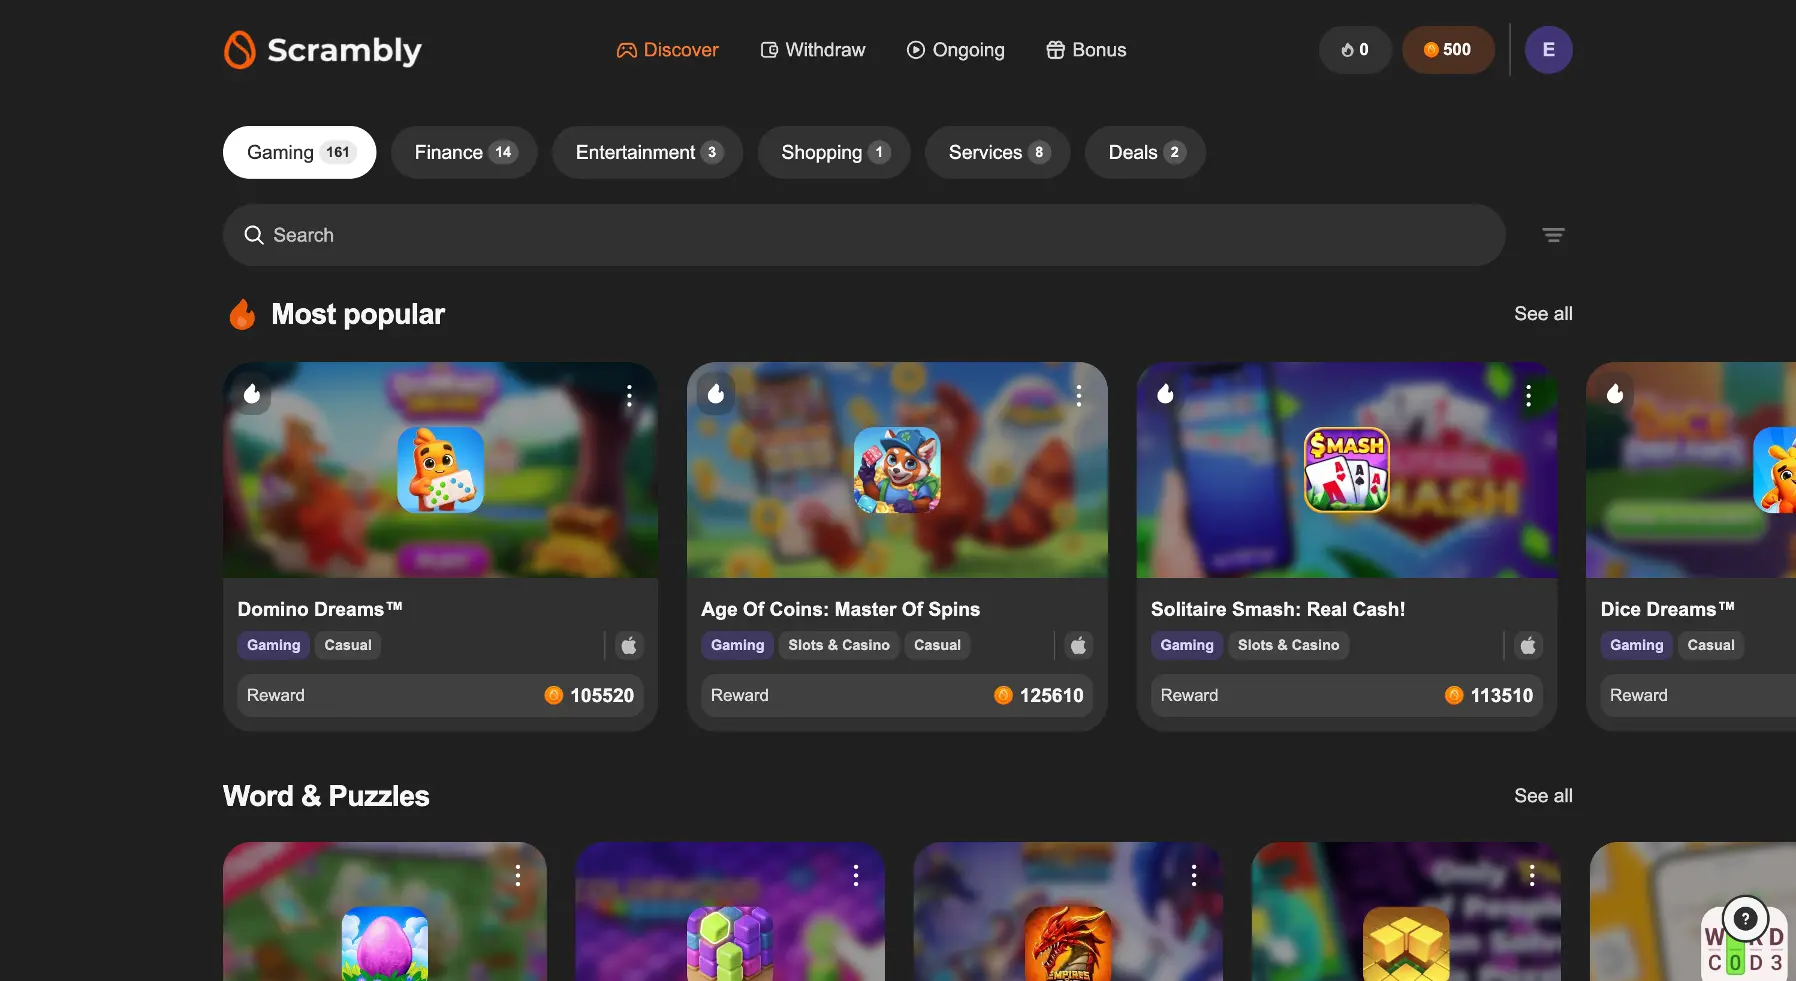Screen dimensions: 1796x981
Task: Click the help question mark button
Action: coord(1745,918)
